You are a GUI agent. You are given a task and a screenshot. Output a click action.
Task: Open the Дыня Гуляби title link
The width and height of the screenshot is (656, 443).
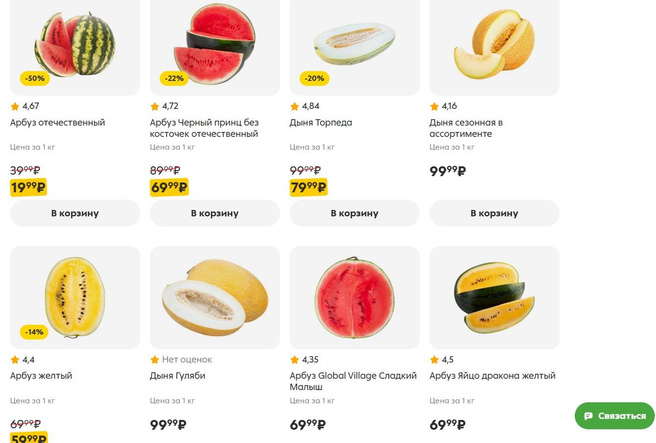pyautogui.click(x=177, y=376)
